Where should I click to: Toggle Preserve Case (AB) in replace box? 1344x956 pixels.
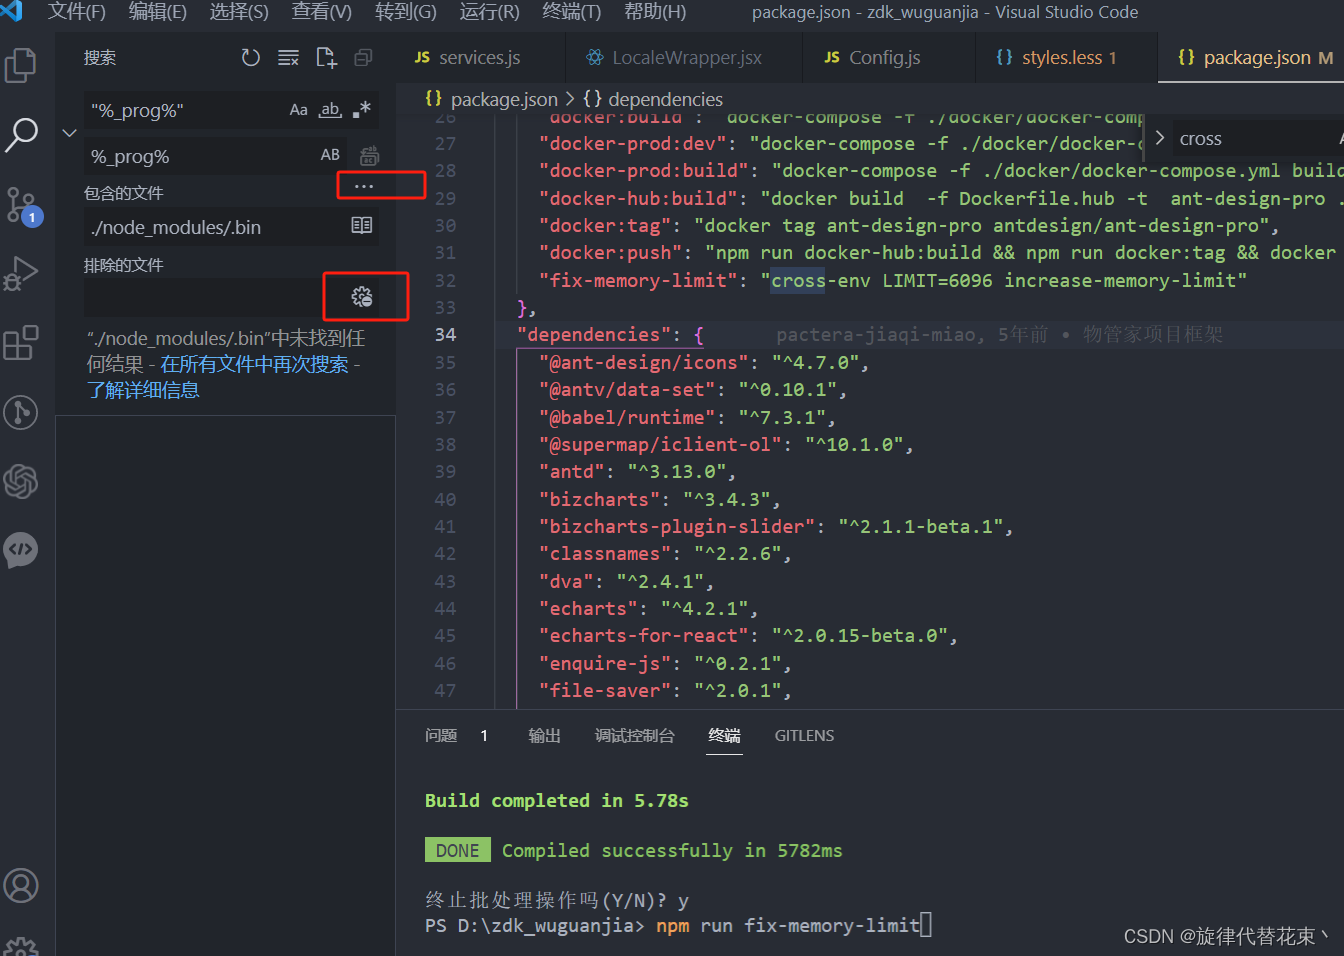point(330,155)
